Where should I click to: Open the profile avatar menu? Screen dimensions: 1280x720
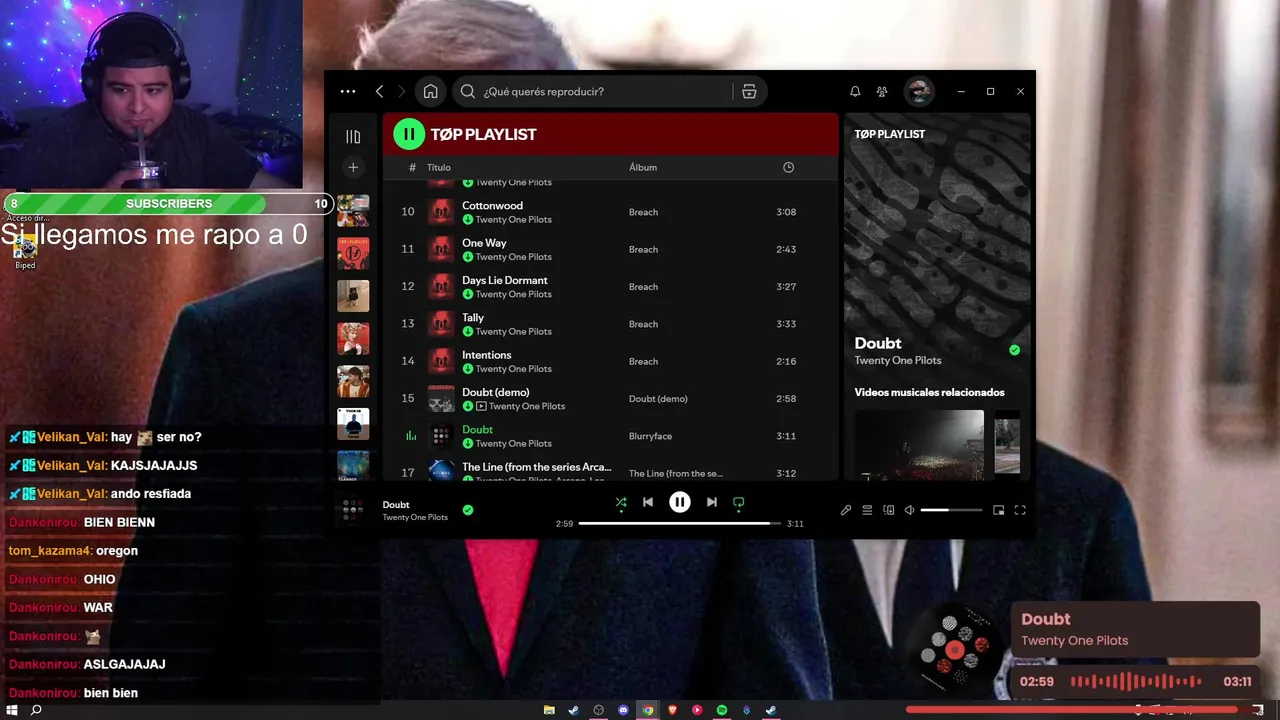(919, 91)
